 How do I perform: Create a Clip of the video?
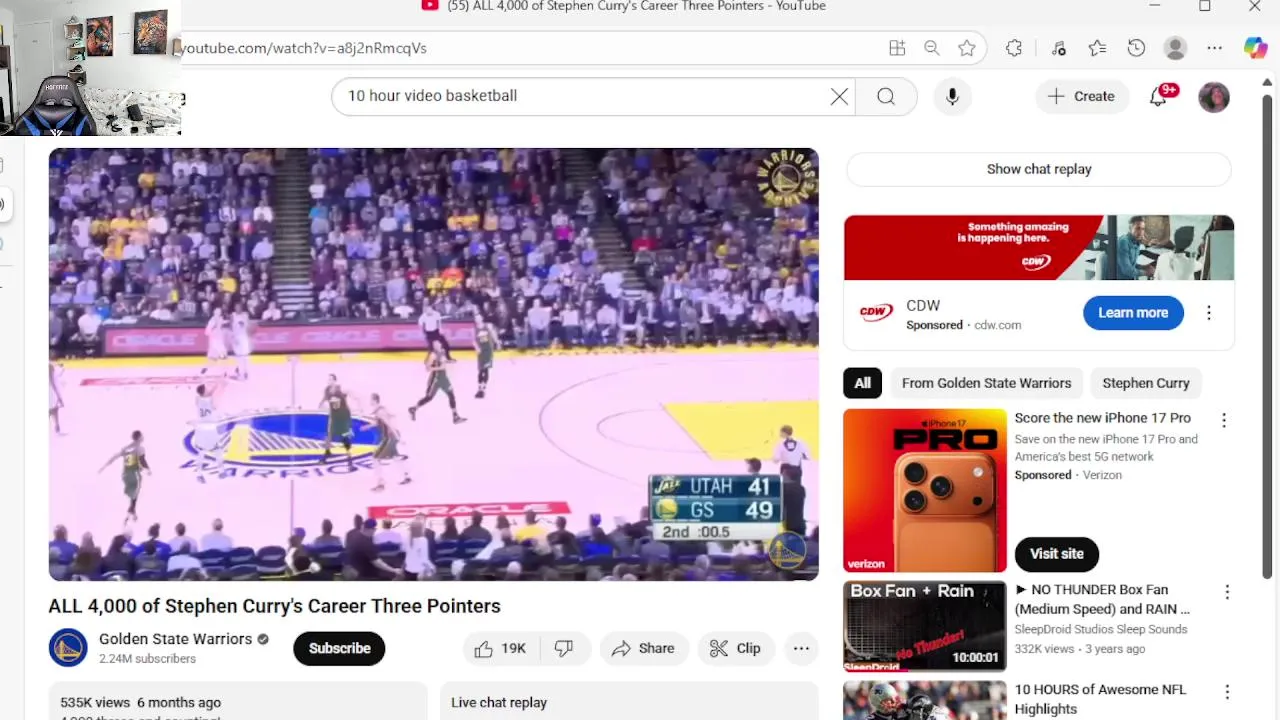[736, 648]
